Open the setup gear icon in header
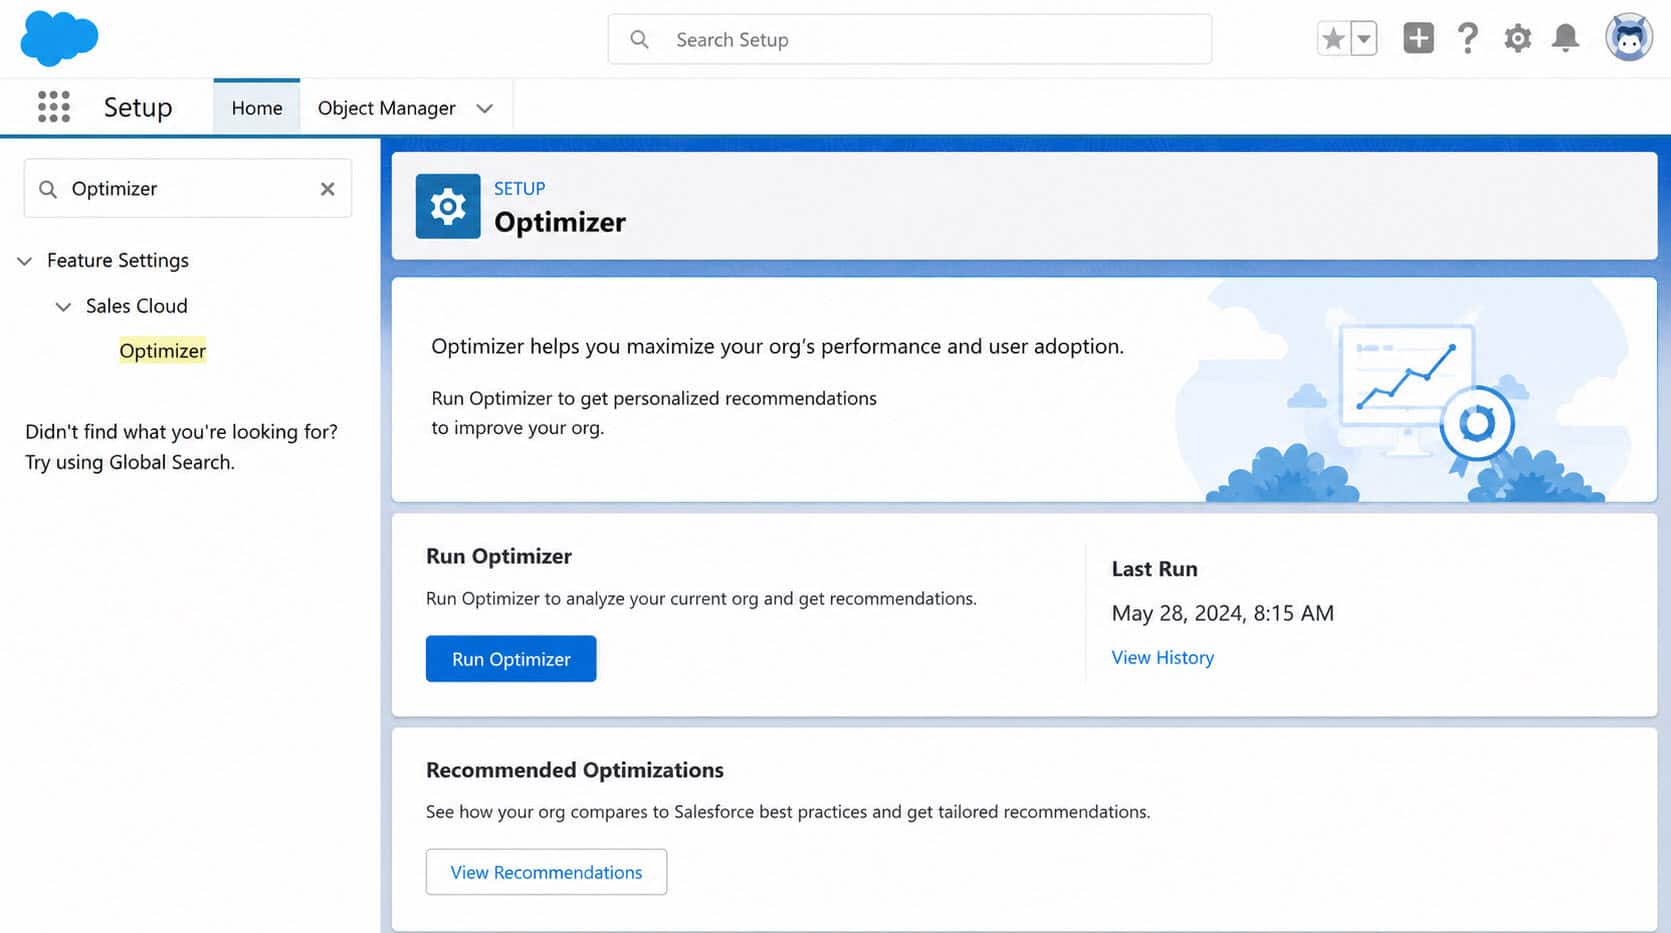The image size is (1671, 933). [x=1517, y=39]
